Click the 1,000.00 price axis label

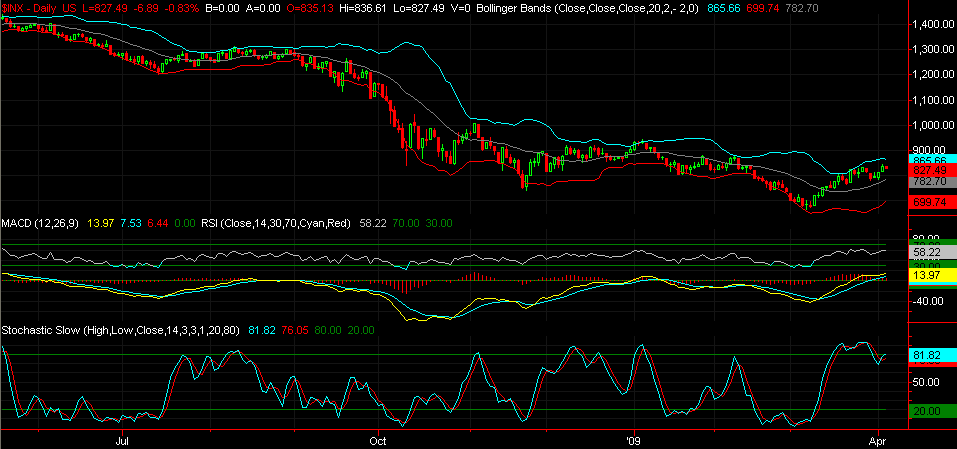[x=931, y=125]
